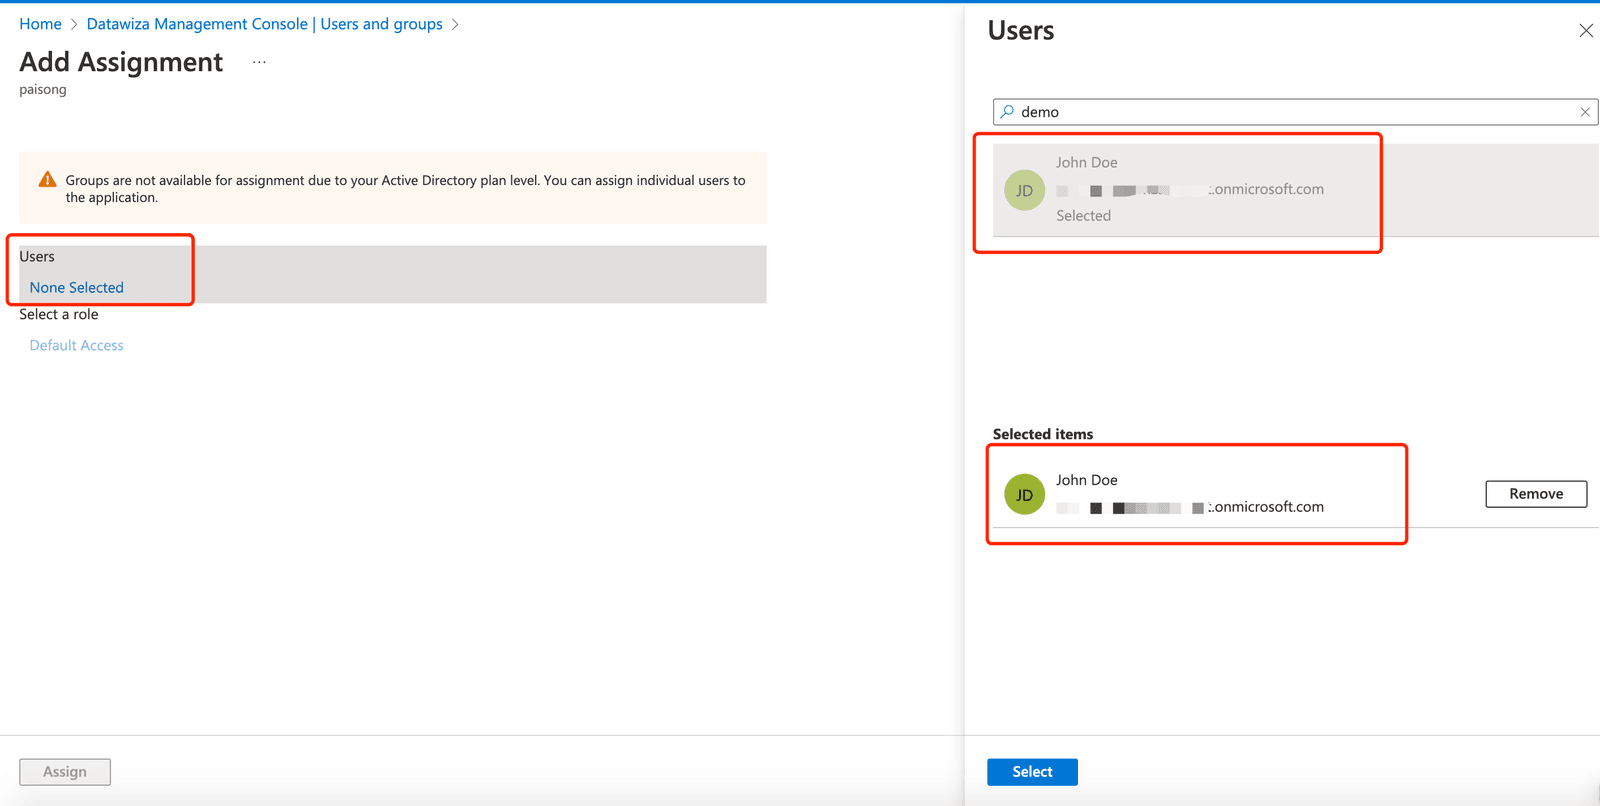Screen dimensions: 1600x806
Task: Close the Users panel with the X icon
Action: click(1585, 31)
